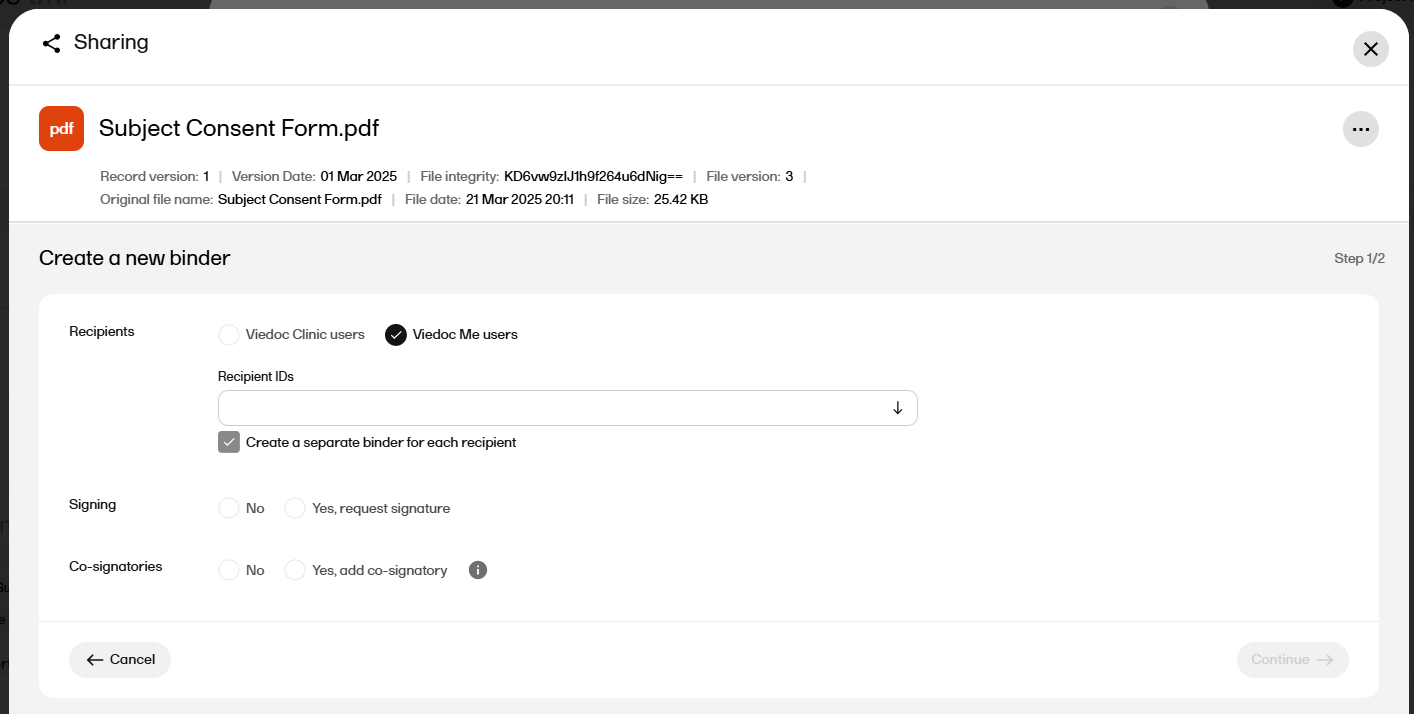Click the file integrity hash value

click(593, 177)
